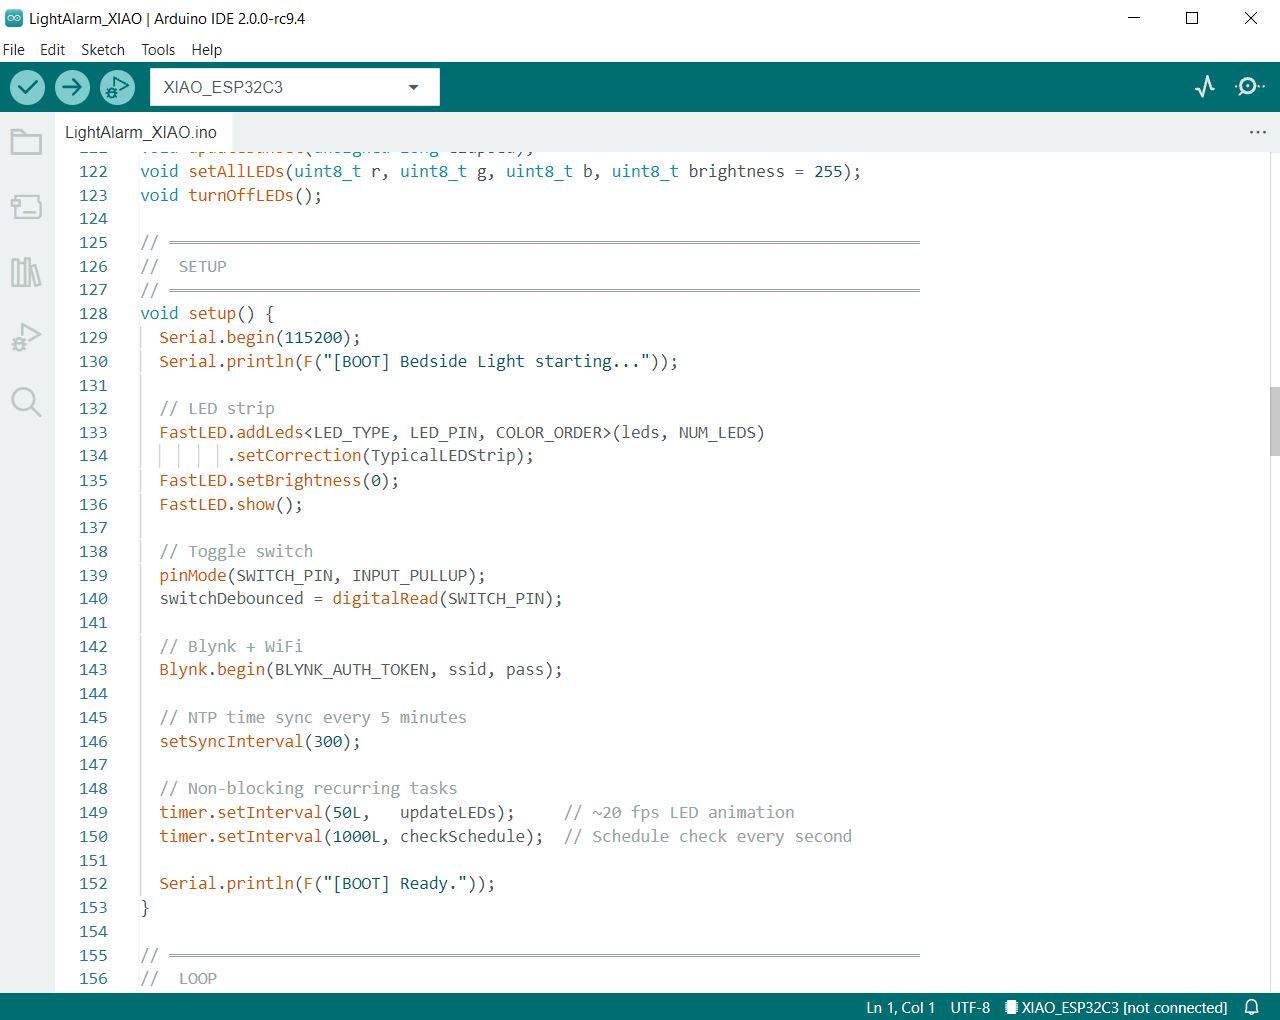Upload the sketch with the arrow button
The width and height of the screenshot is (1280, 1020).
tap(72, 87)
